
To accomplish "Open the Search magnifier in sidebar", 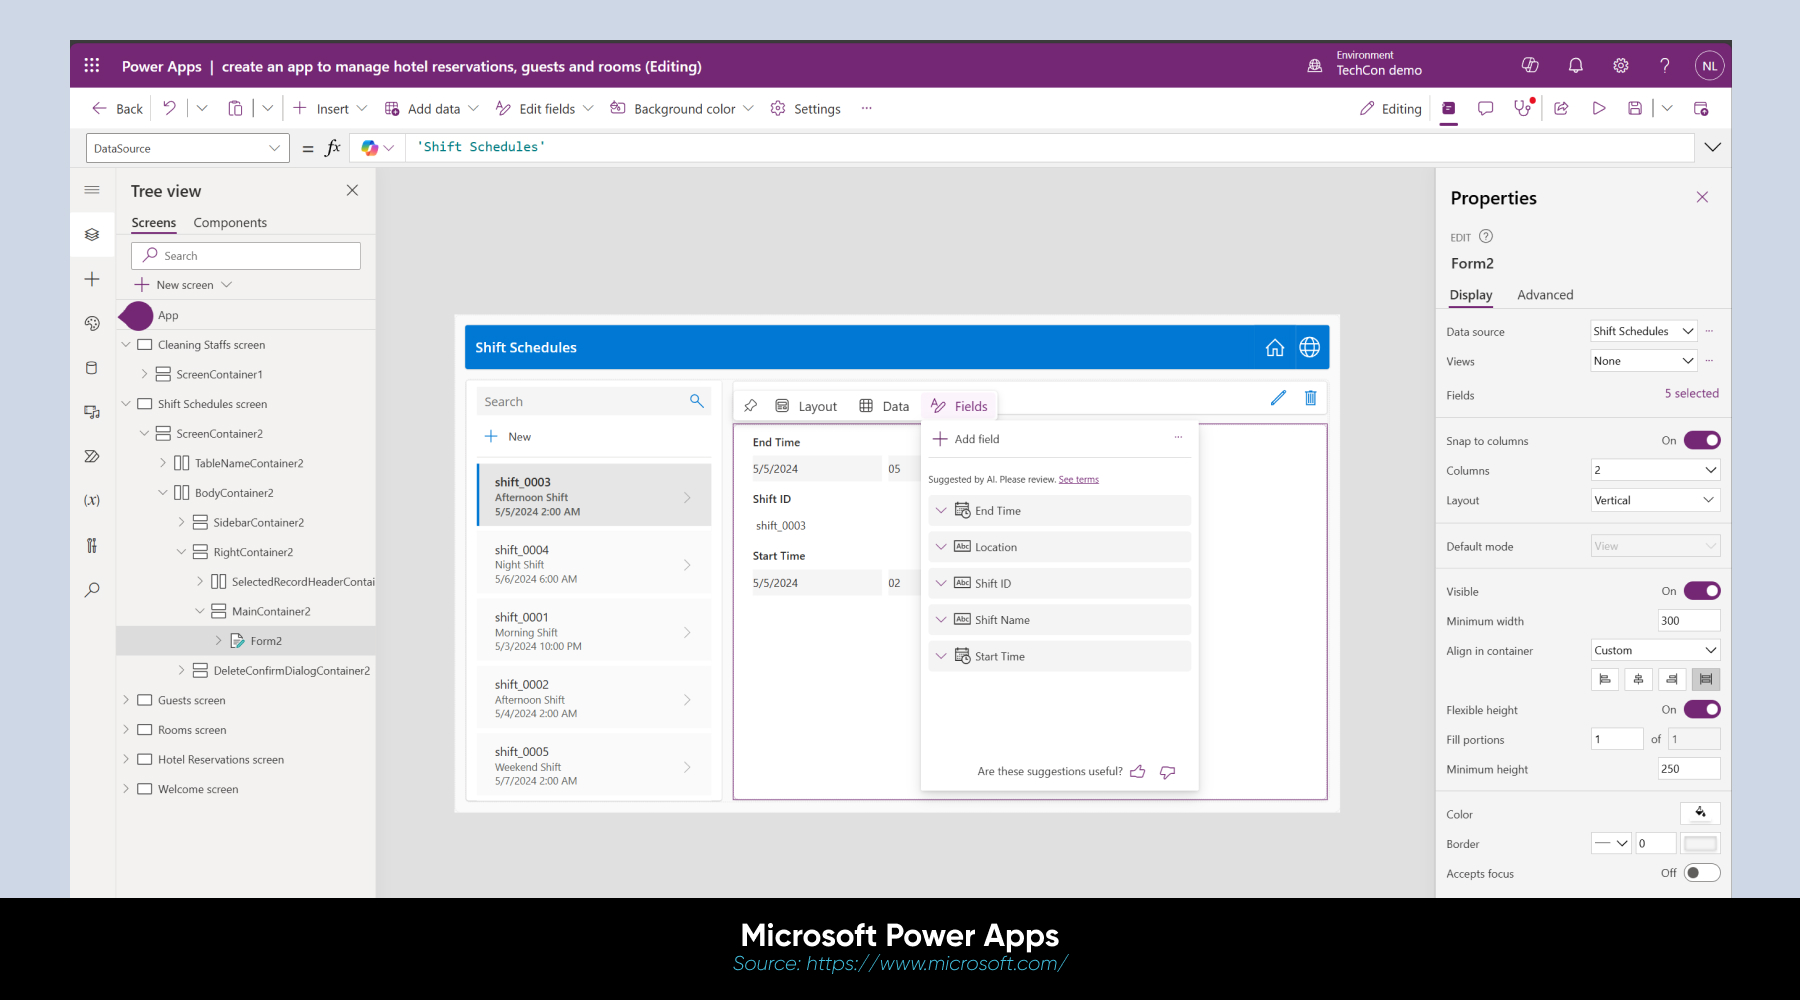I will point(92,590).
